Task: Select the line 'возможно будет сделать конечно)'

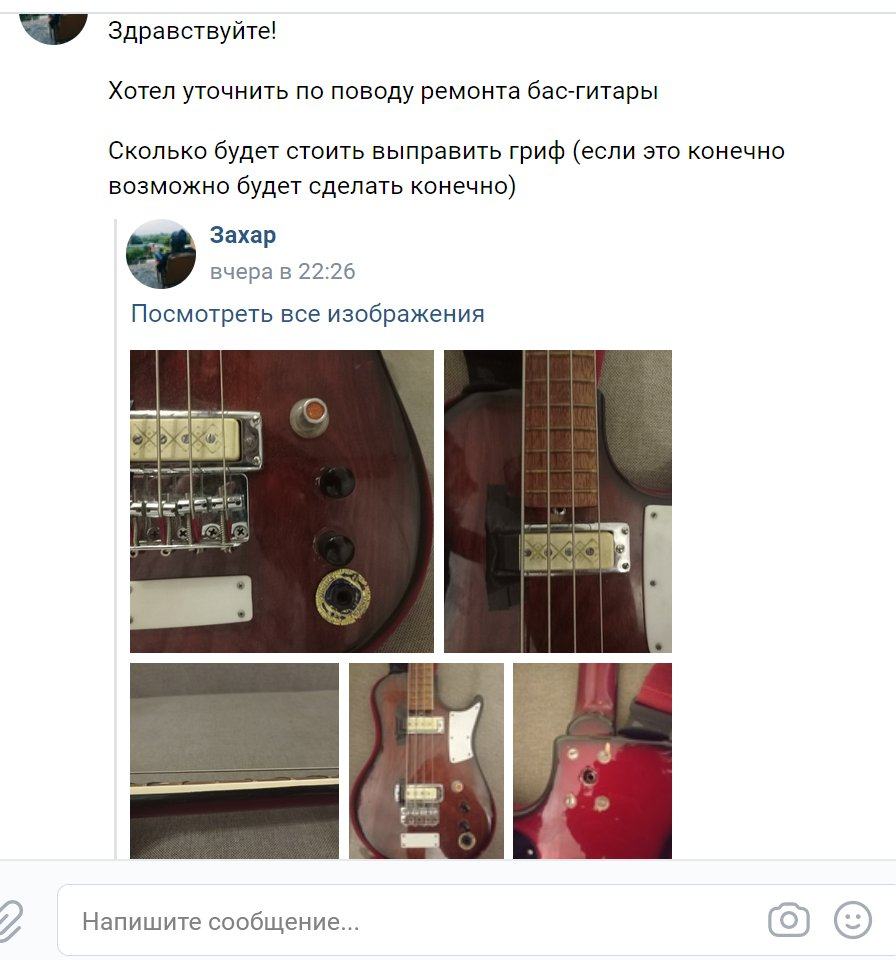Action: (312, 186)
